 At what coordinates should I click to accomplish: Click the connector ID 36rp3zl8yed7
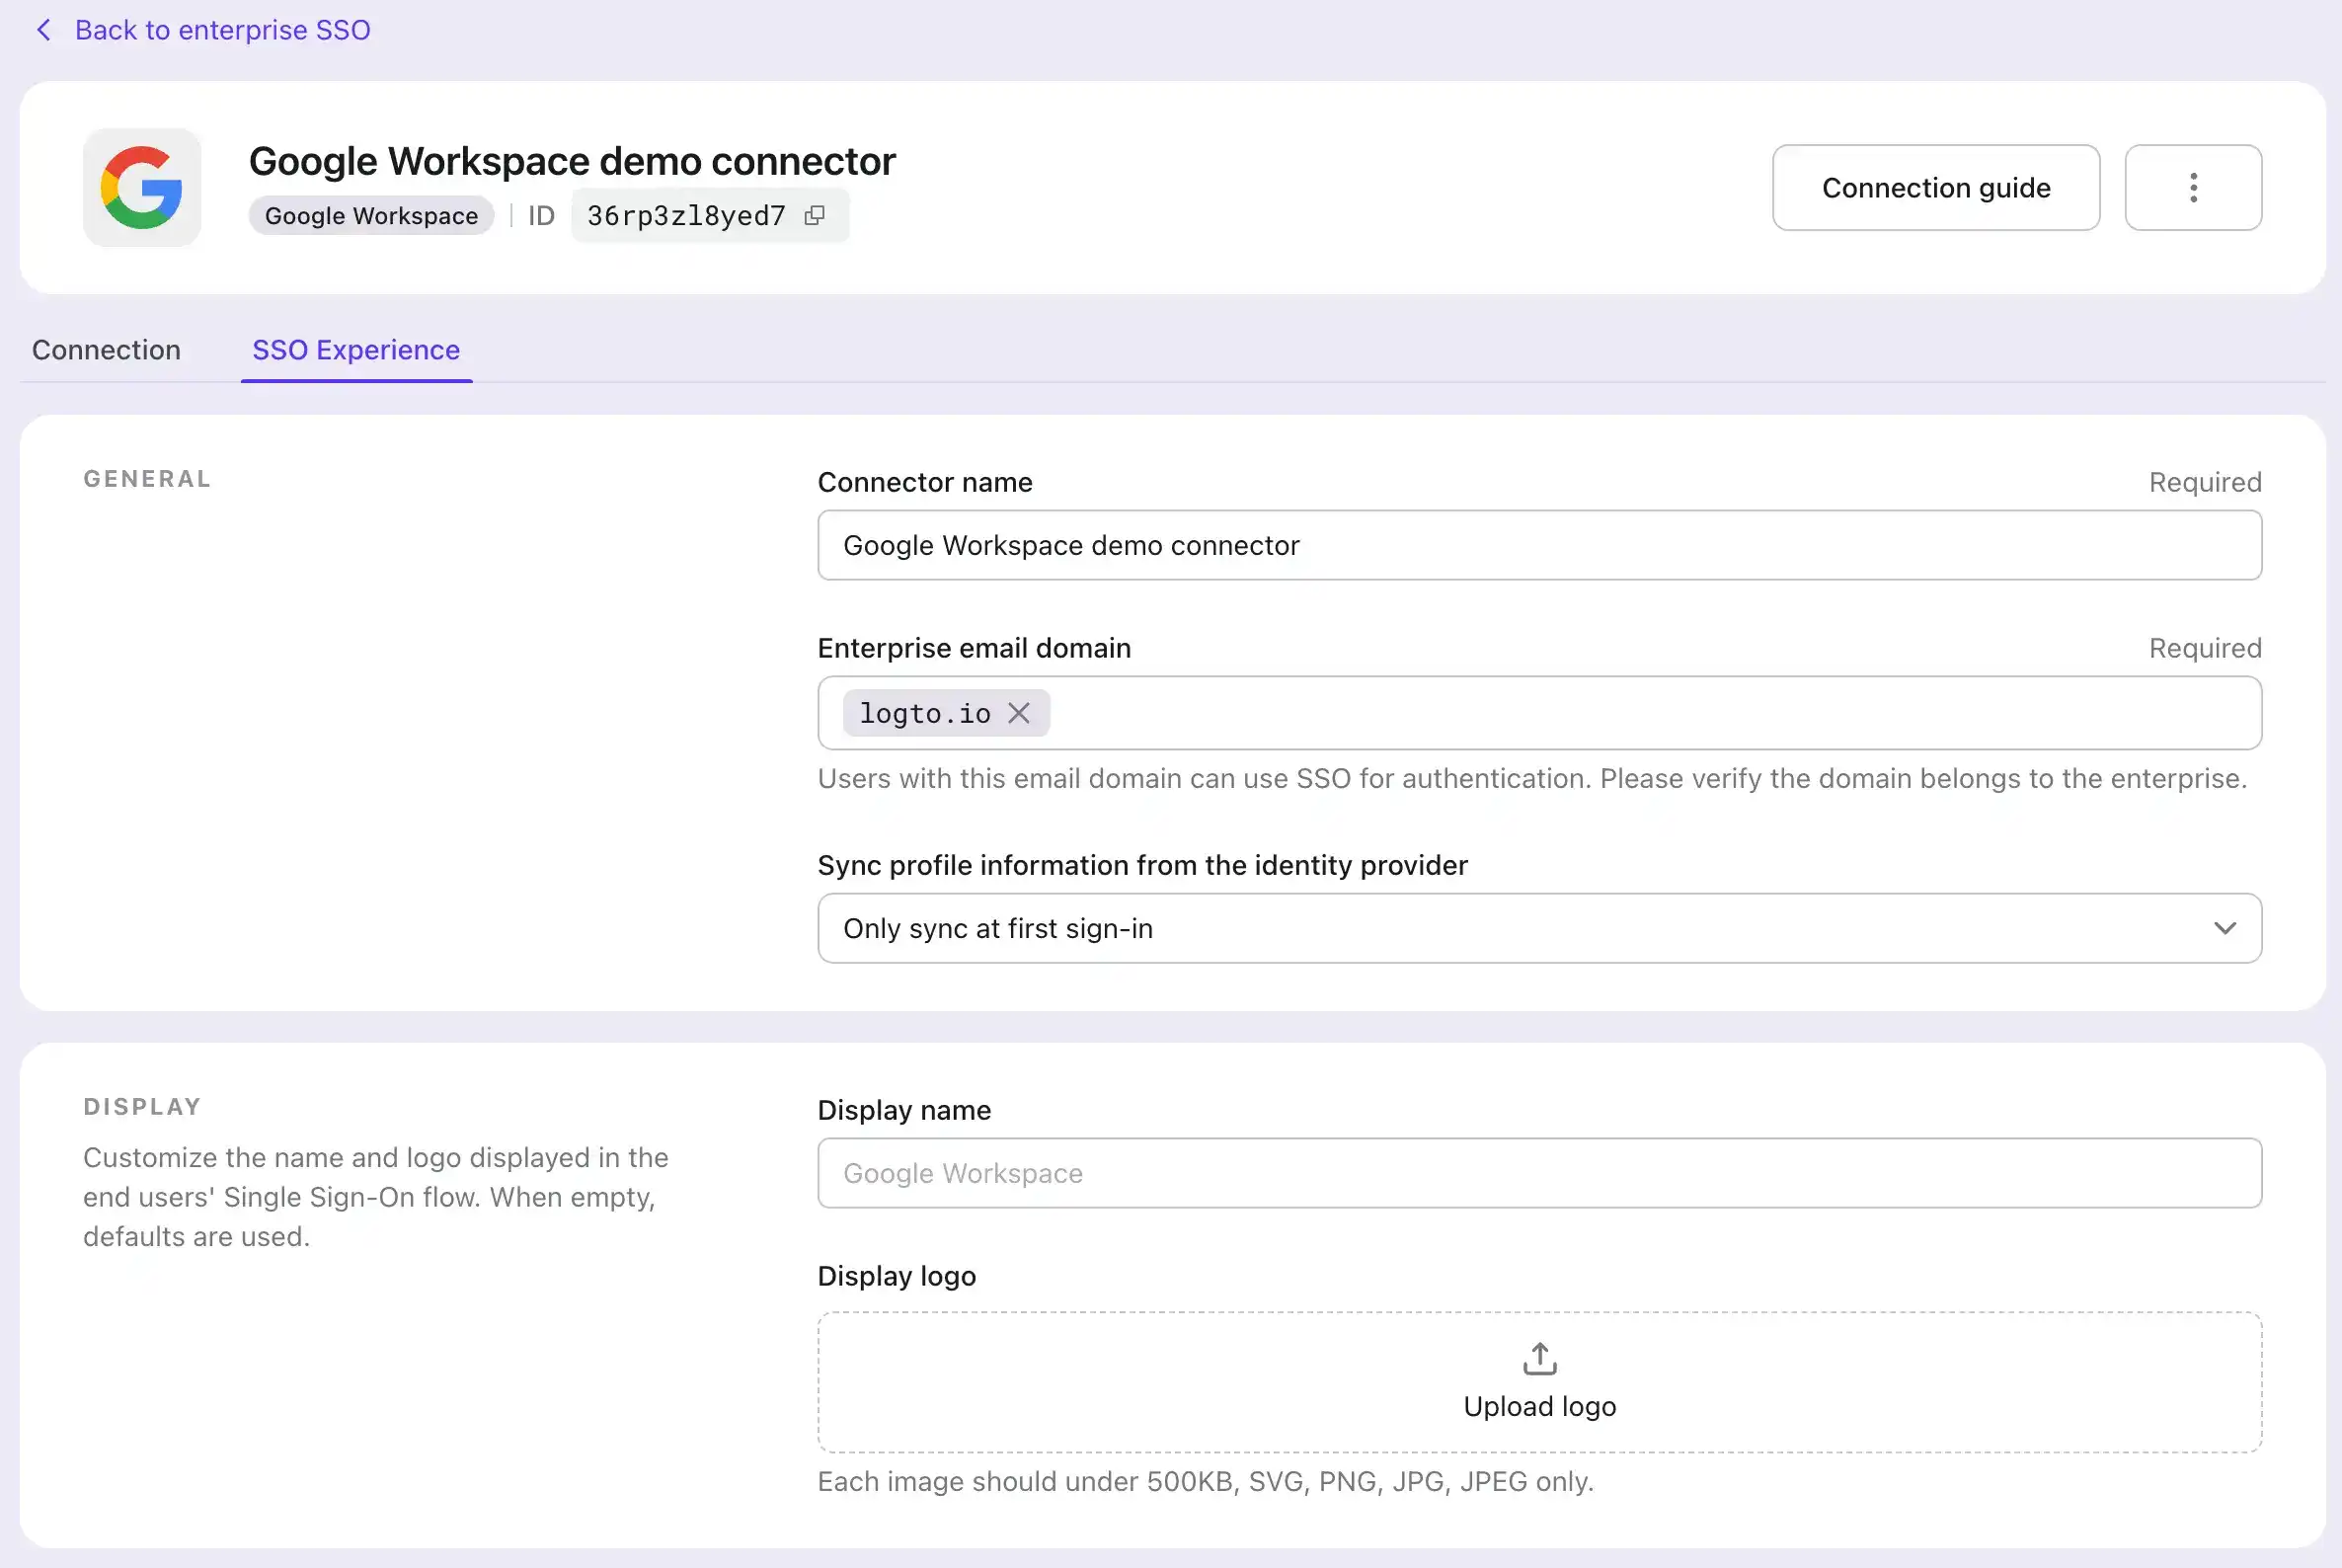click(x=686, y=216)
